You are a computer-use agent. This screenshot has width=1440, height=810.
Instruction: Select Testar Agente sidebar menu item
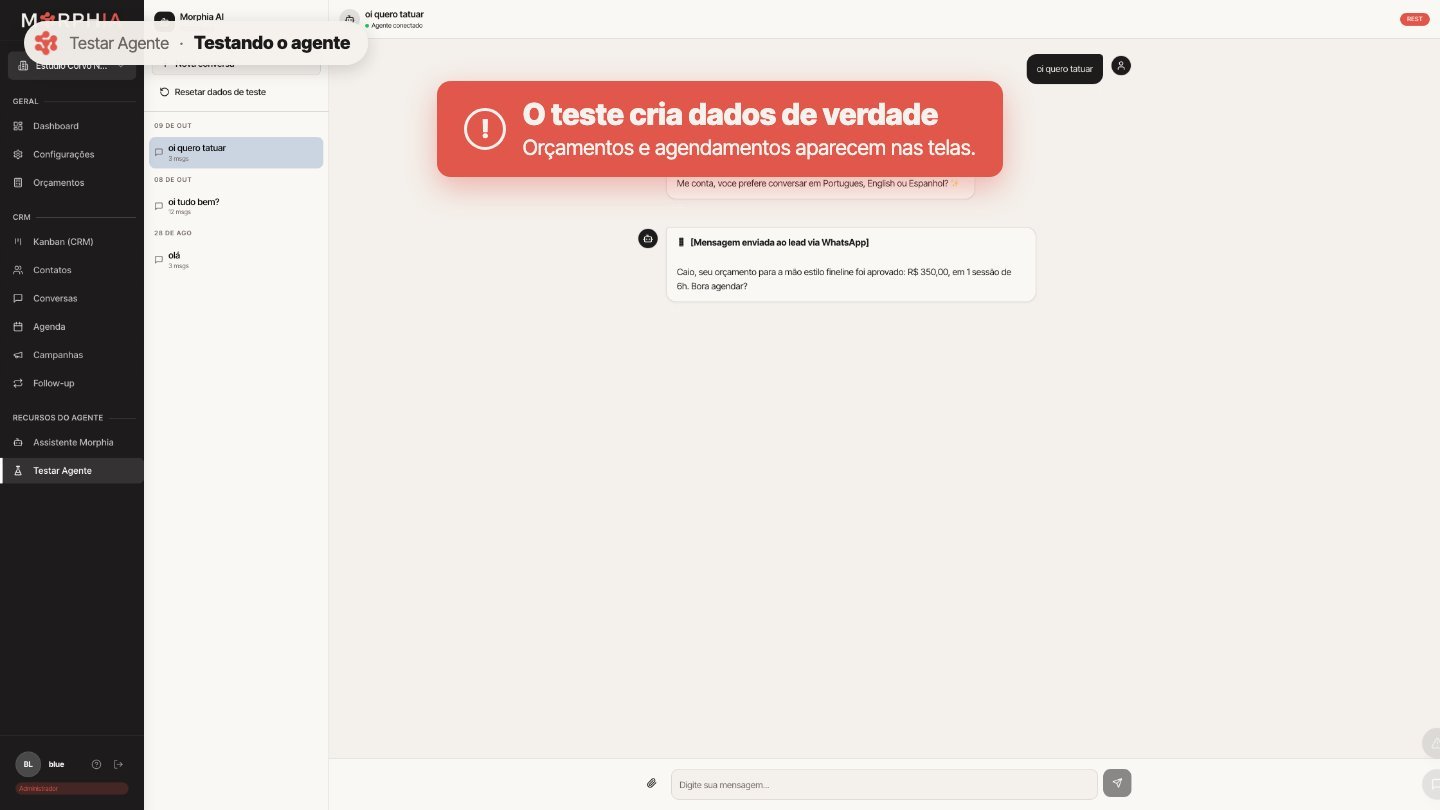72,471
